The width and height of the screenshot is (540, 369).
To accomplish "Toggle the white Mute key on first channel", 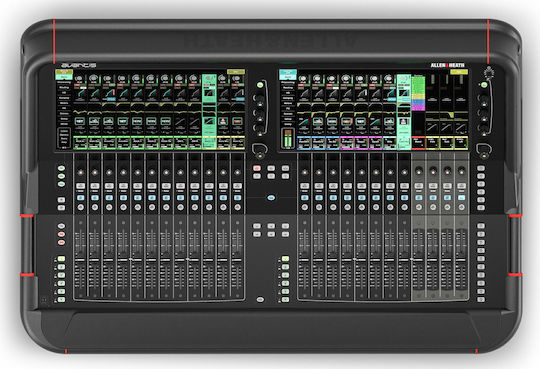I will (x=81, y=186).
